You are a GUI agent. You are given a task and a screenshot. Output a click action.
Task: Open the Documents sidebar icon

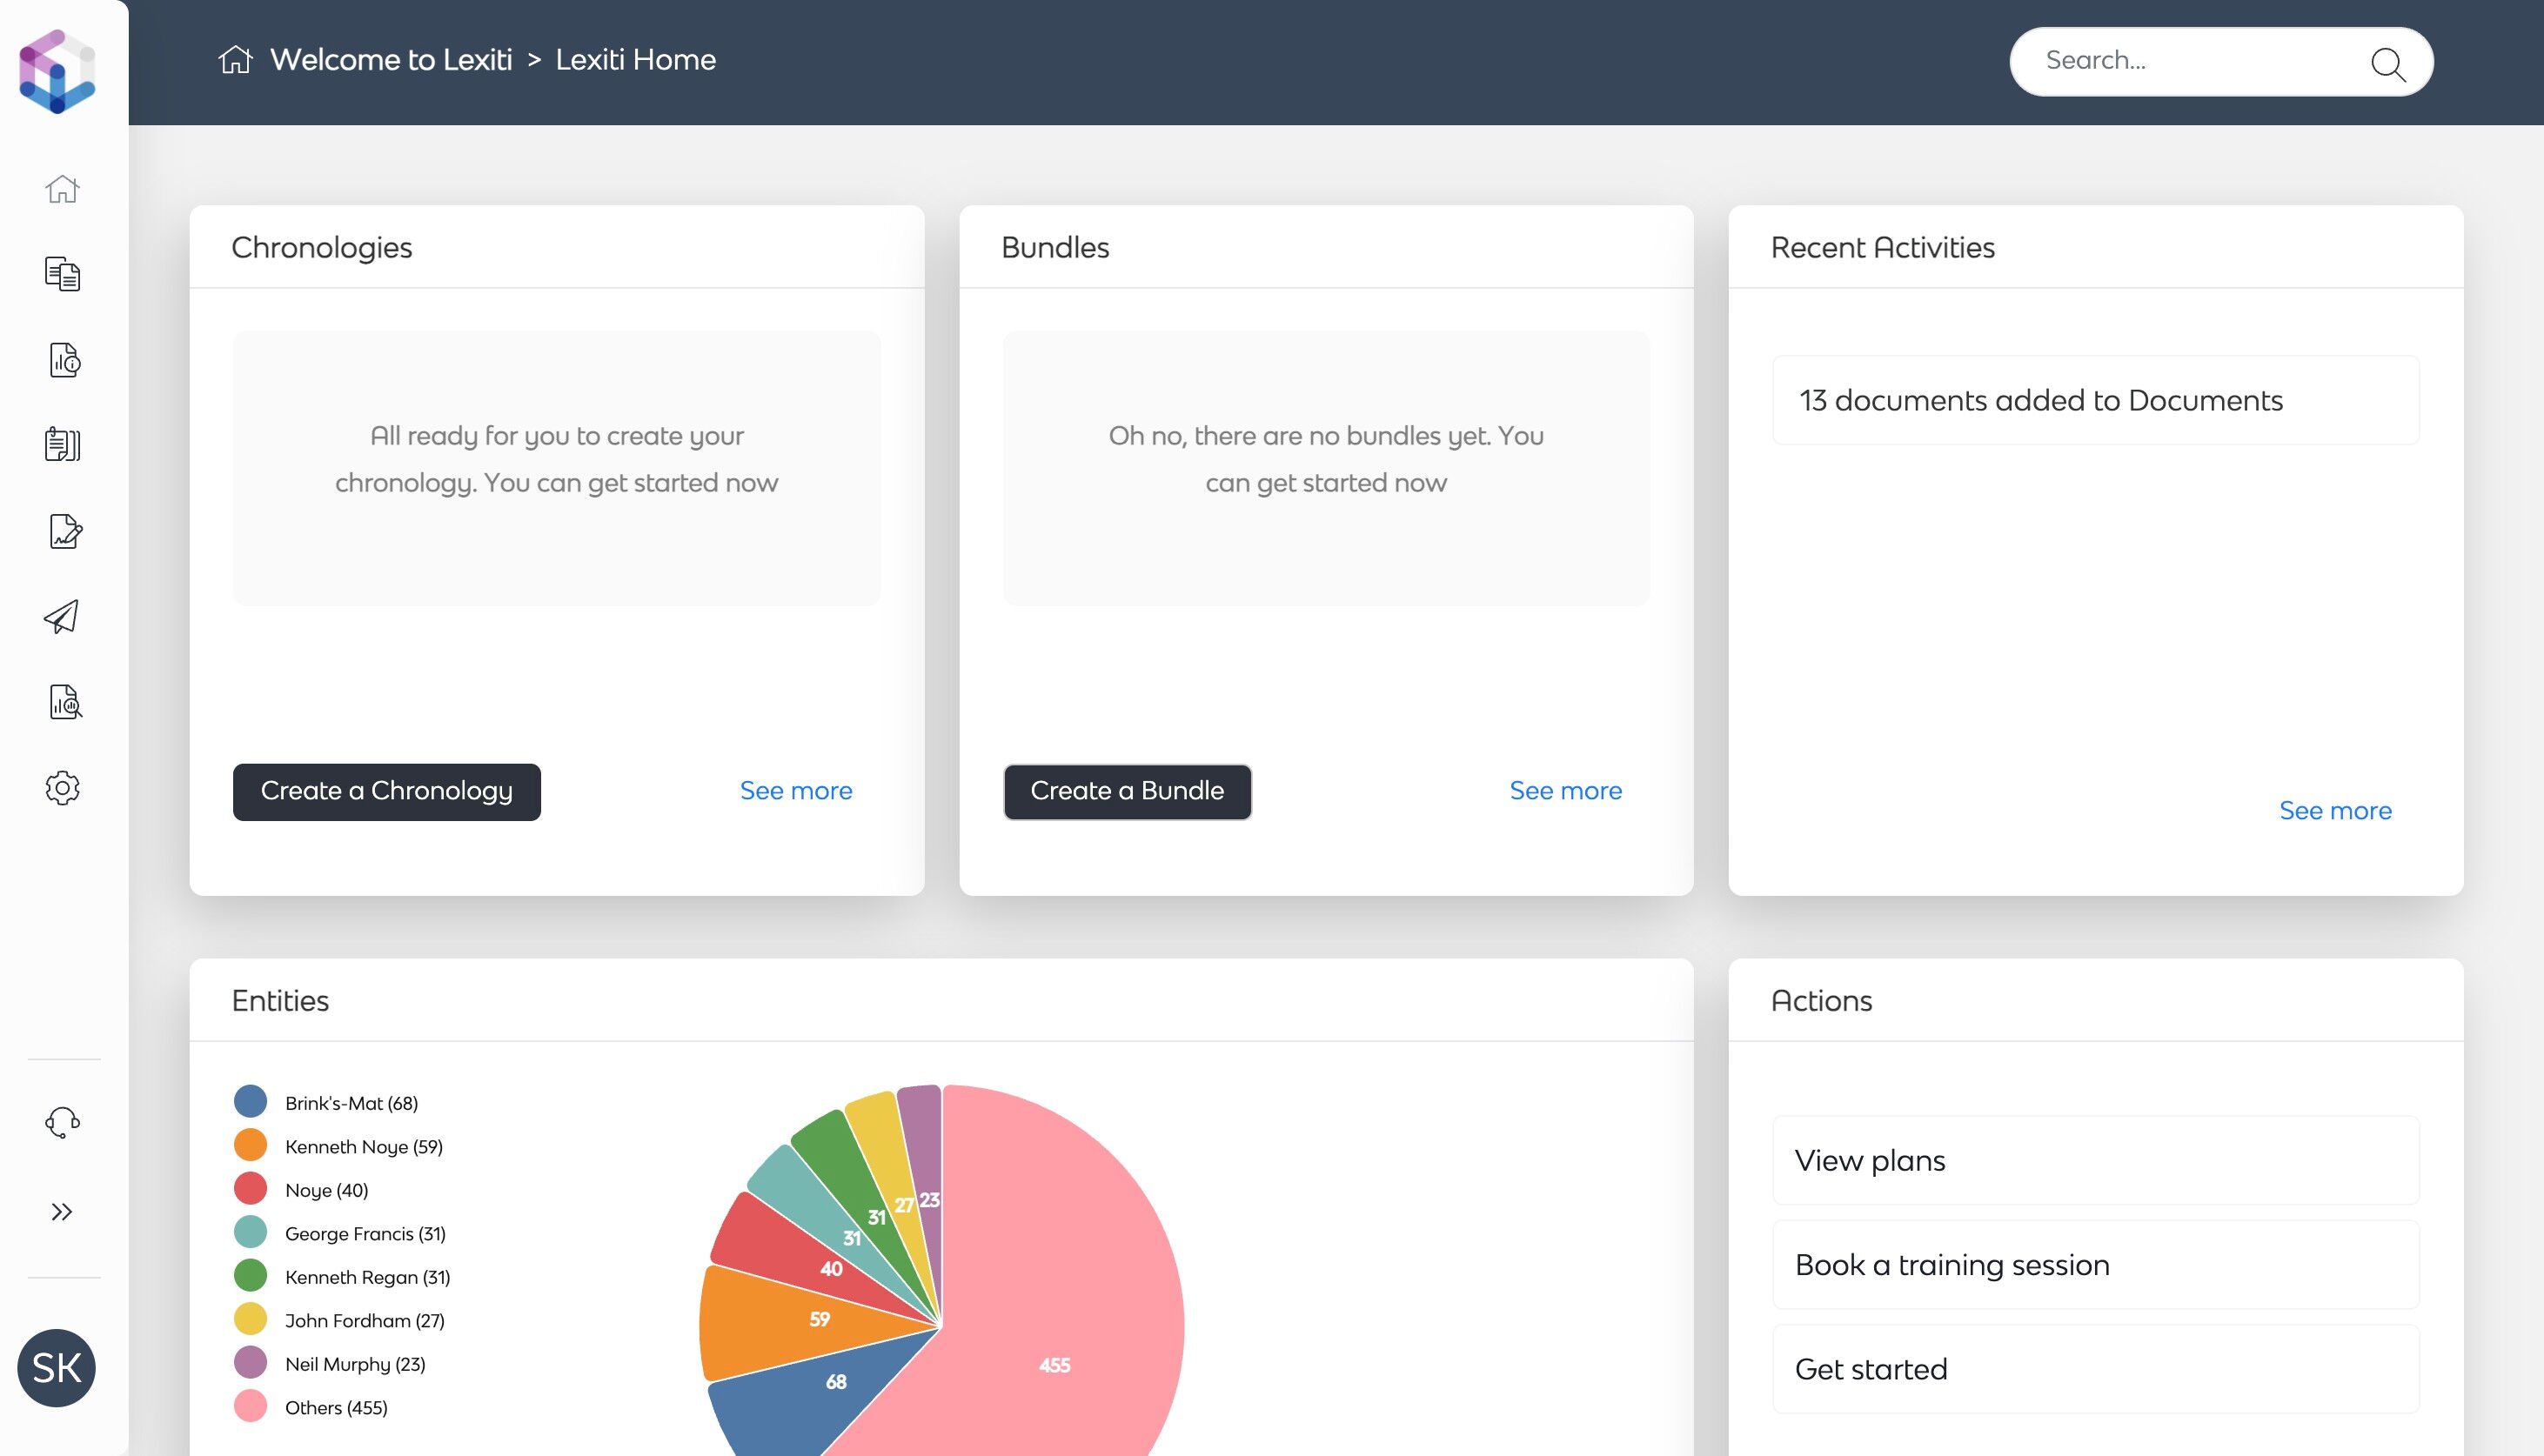coord(62,274)
